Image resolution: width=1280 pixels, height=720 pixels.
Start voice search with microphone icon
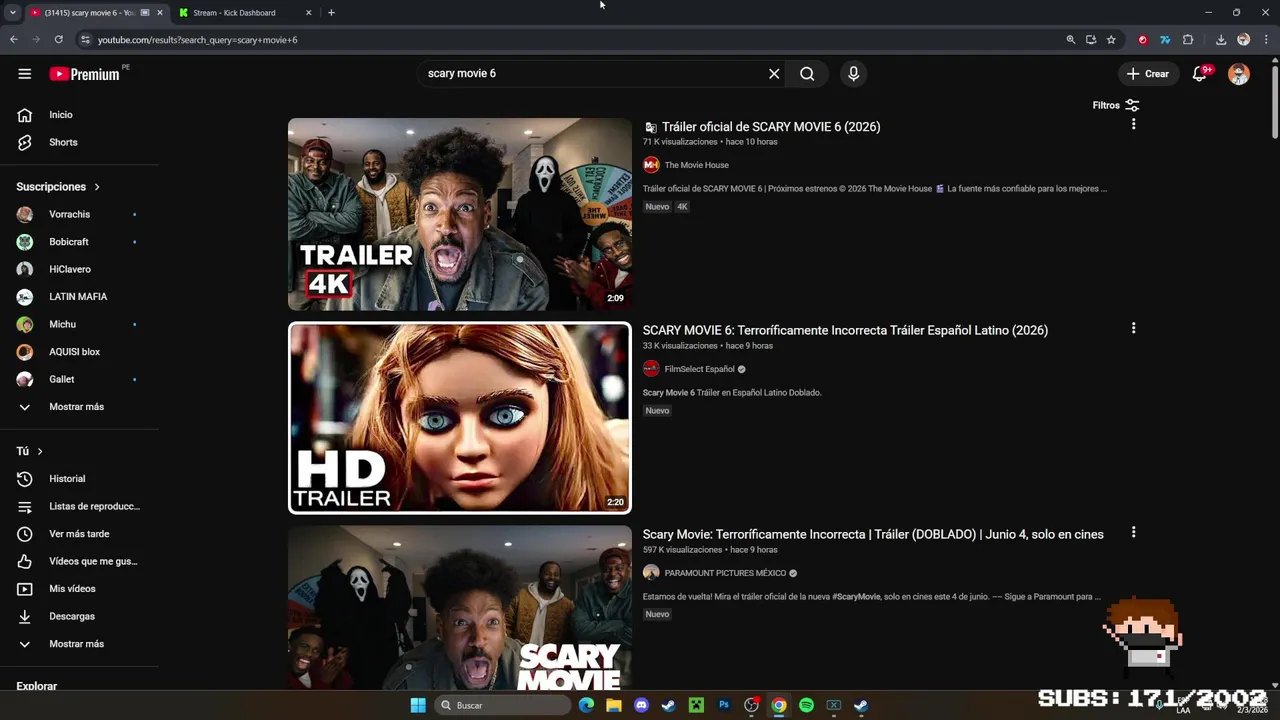point(853,74)
